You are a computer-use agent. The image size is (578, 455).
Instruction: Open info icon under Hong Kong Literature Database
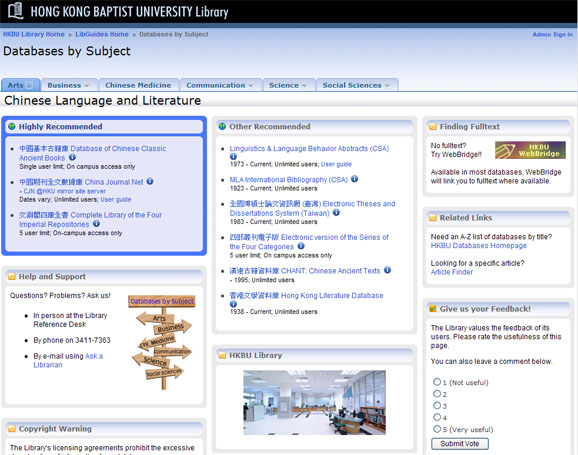pos(233,304)
